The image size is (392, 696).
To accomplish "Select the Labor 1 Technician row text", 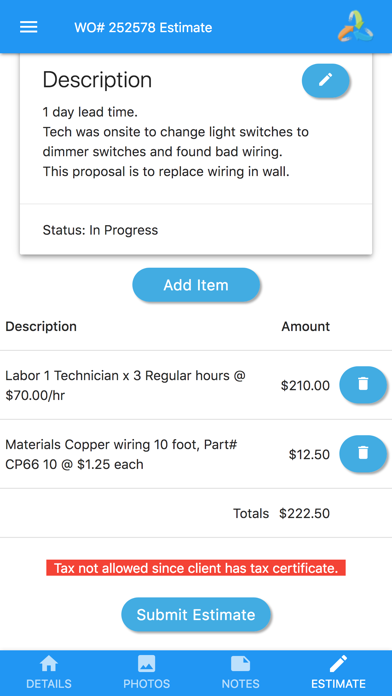I will click(x=125, y=385).
